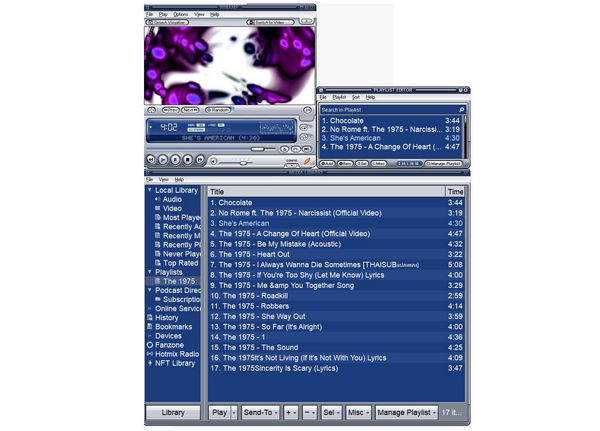Toggle Random visualization presets
The width and height of the screenshot is (600, 431).
coord(218,110)
